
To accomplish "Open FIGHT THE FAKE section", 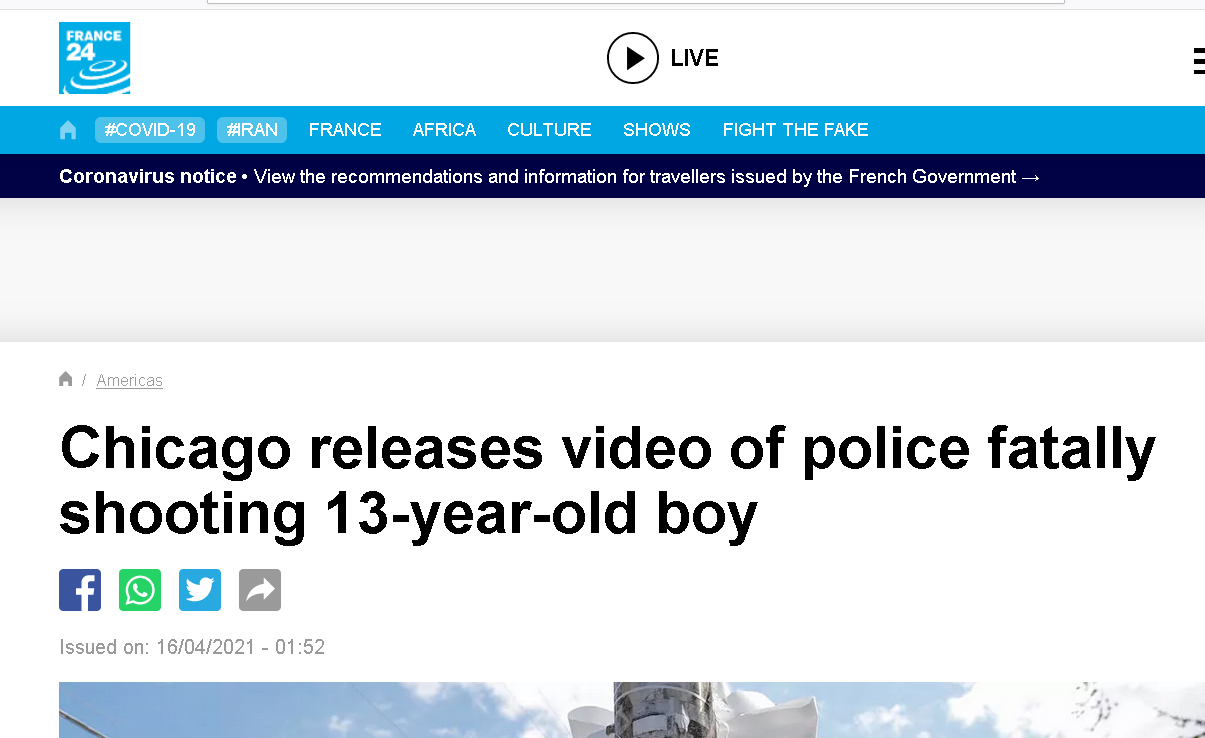I will (x=795, y=130).
